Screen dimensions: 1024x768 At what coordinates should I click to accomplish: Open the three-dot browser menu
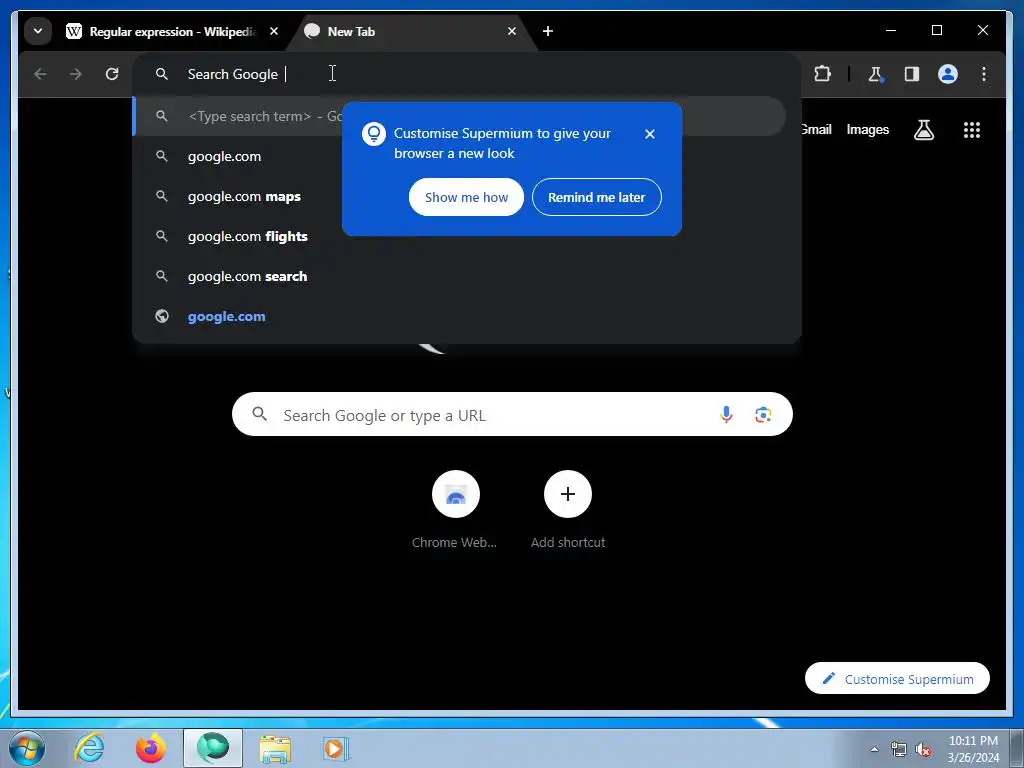[x=984, y=74]
